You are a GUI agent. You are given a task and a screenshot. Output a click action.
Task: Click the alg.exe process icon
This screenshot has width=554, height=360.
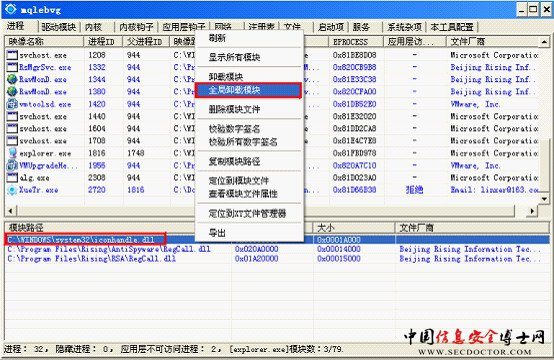pos(12,178)
